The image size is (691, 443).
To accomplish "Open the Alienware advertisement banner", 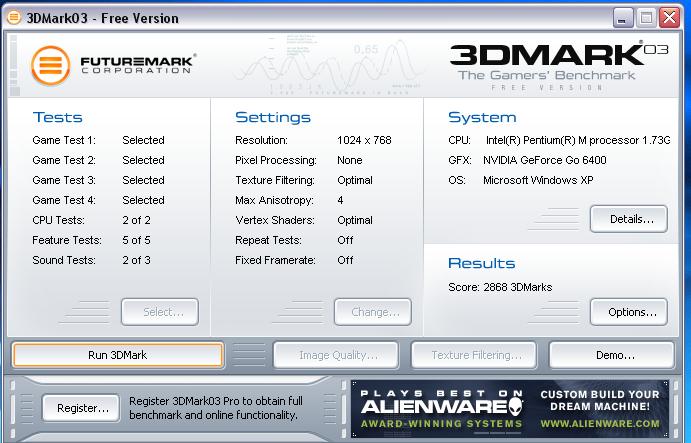I will click(x=510, y=409).
